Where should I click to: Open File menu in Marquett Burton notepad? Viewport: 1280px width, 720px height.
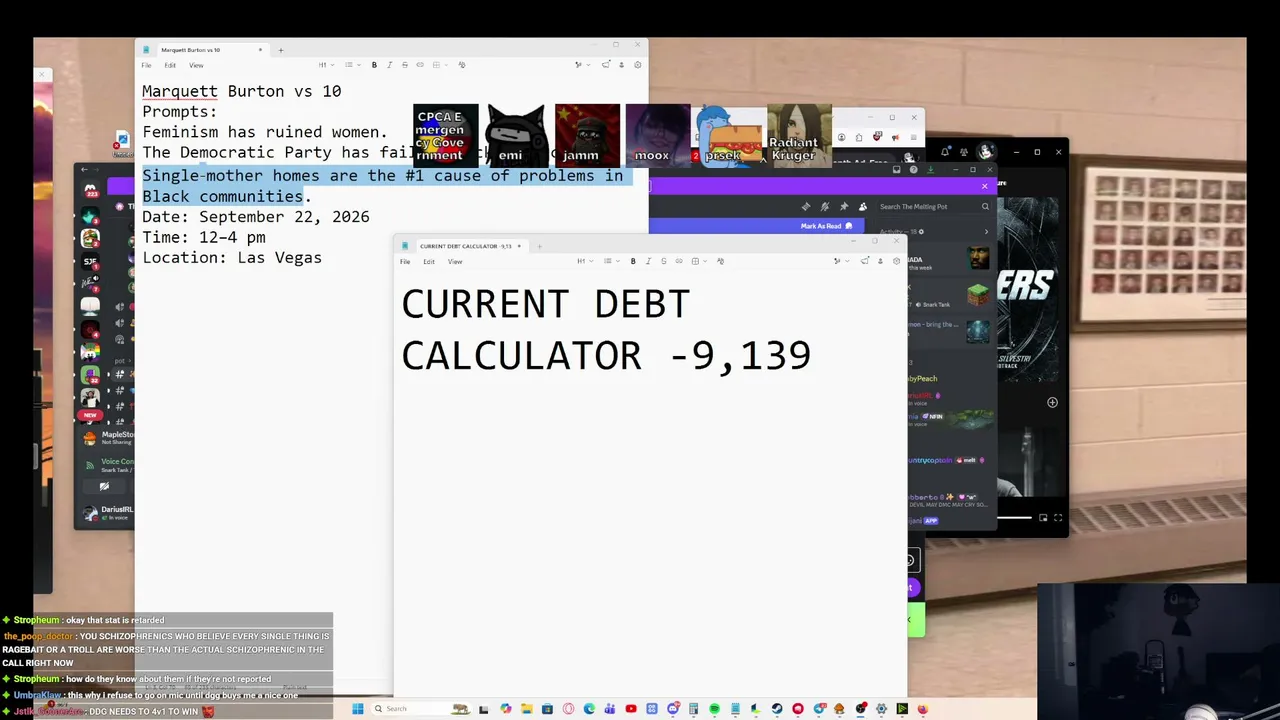pyautogui.click(x=146, y=65)
